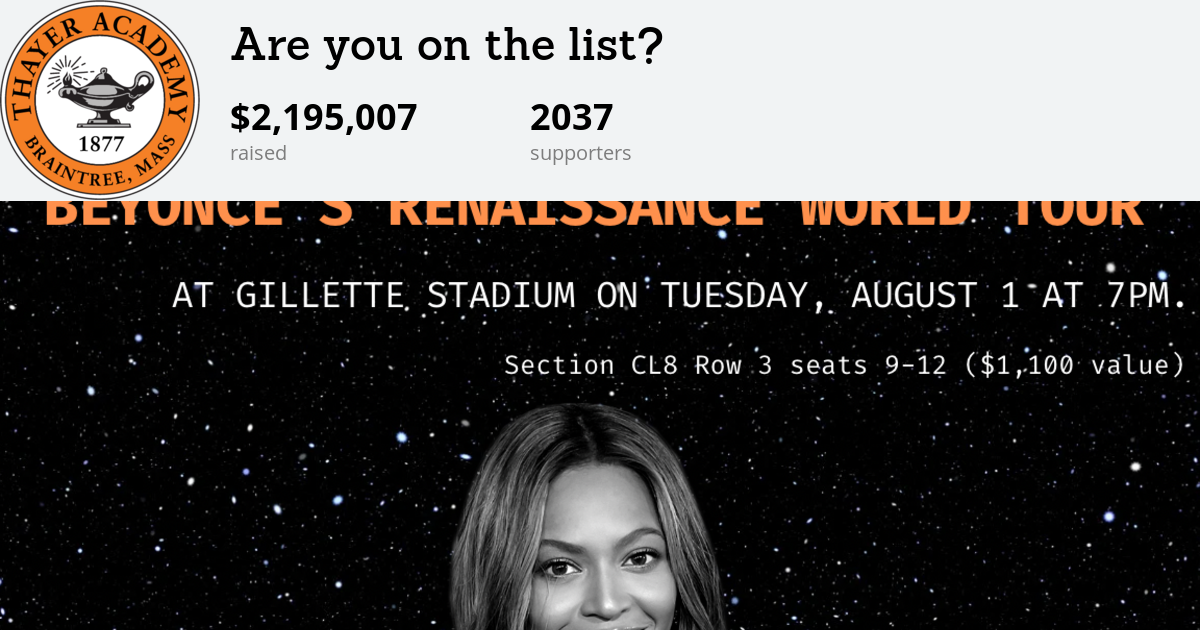Click the 1877 year on the seal
Viewport: 1200px width, 630px height.
click(x=101, y=143)
